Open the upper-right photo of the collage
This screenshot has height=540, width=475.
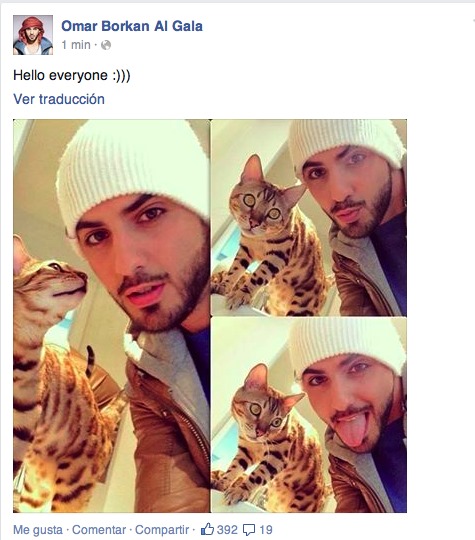(309, 218)
